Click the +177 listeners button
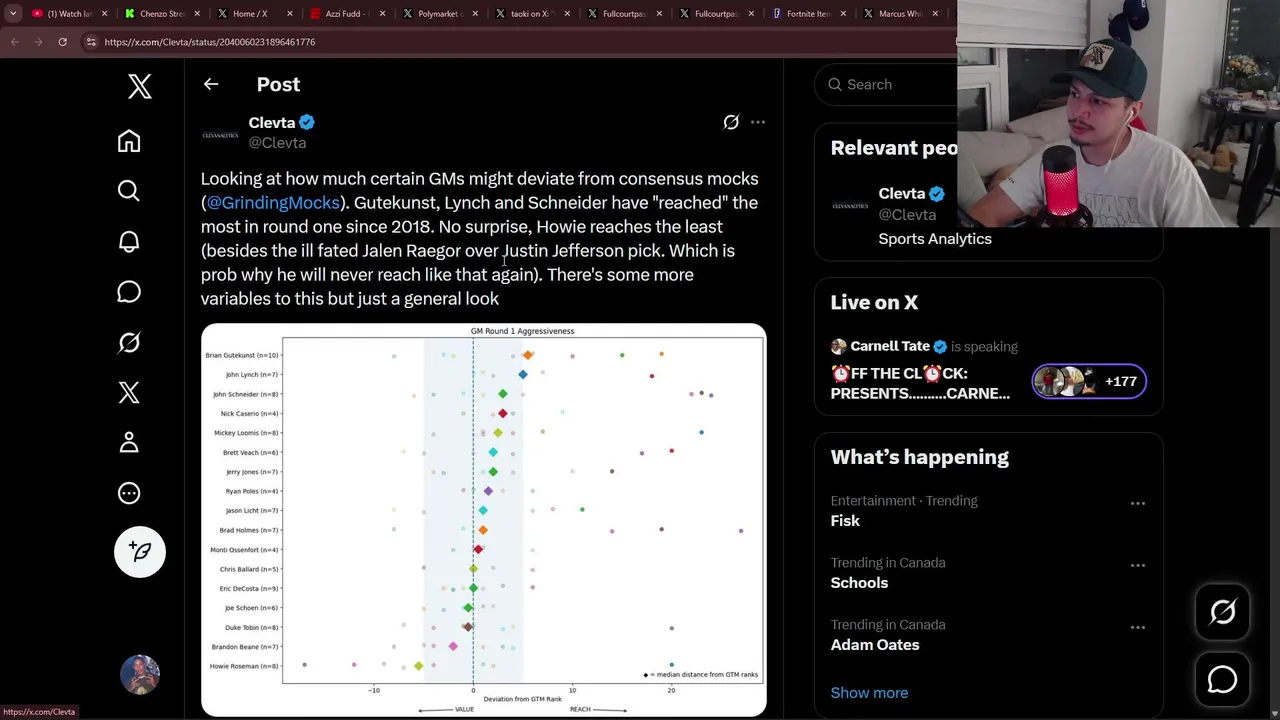This screenshot has width=1280, height=720. [1089, 381]
